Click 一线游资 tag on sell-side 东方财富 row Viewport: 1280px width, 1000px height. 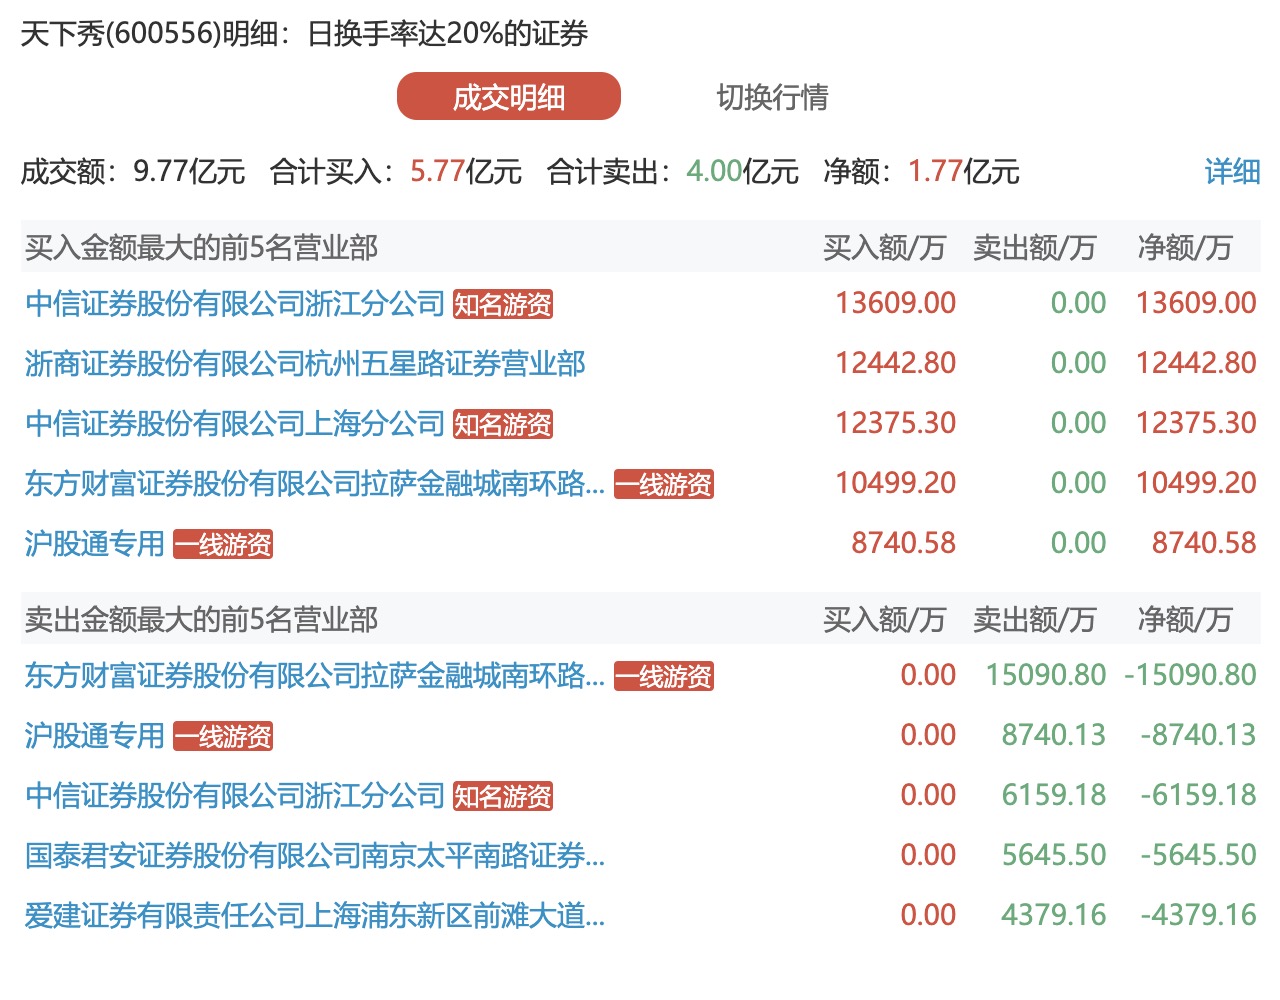point(664,677)
